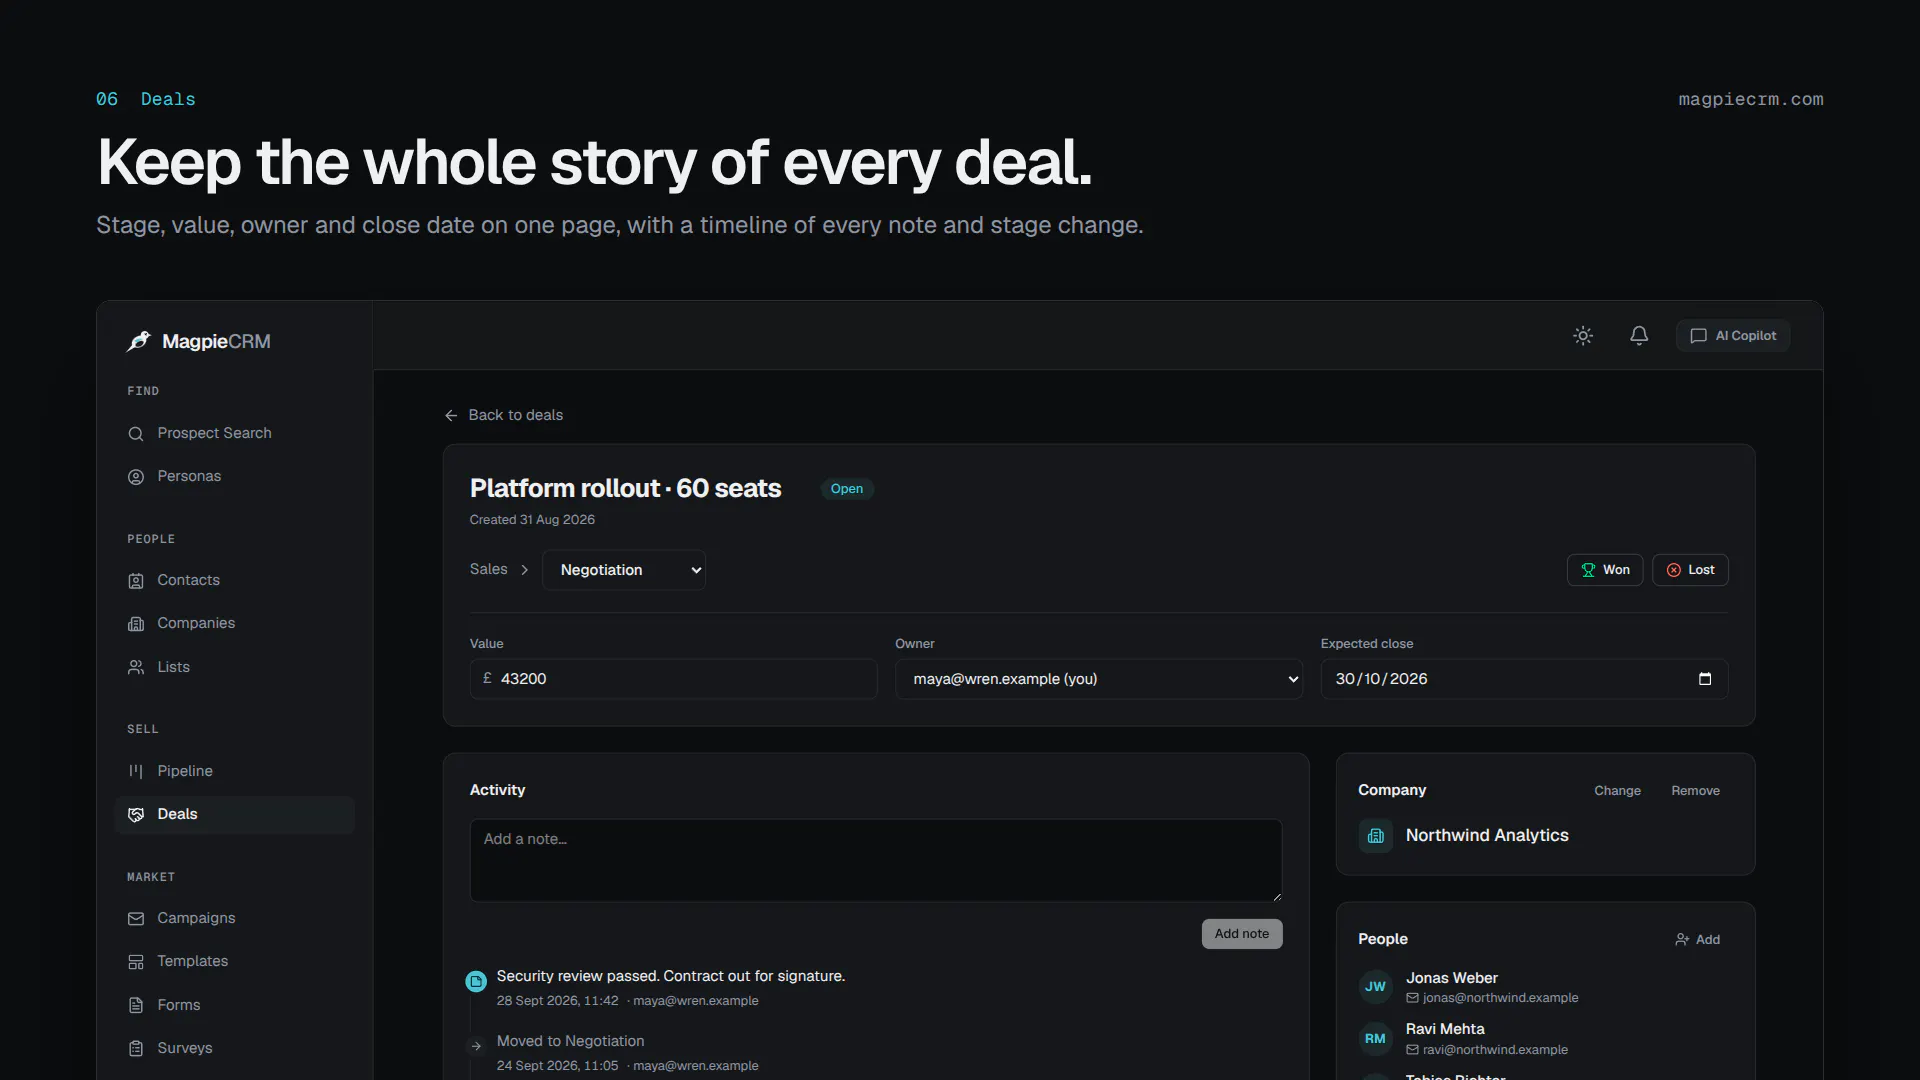The height and width of the screenshot is (1080, 1920).
Task: Go to Contacts in sidebar
Action: [234, 580]
